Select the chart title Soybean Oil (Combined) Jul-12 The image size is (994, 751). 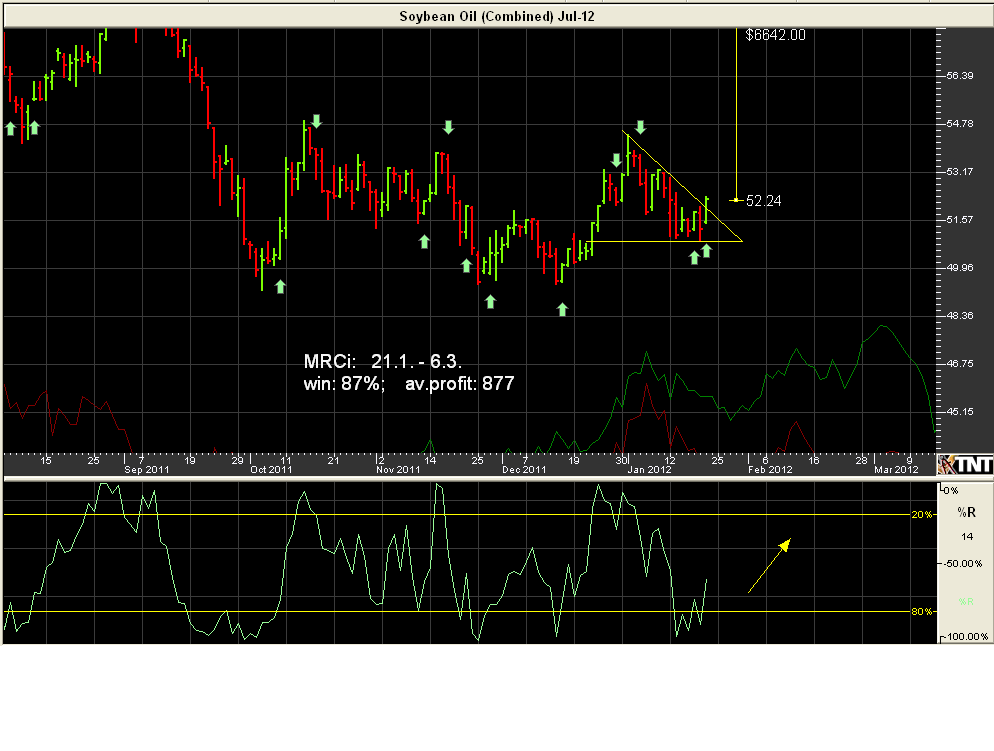[x=497, y=16]
